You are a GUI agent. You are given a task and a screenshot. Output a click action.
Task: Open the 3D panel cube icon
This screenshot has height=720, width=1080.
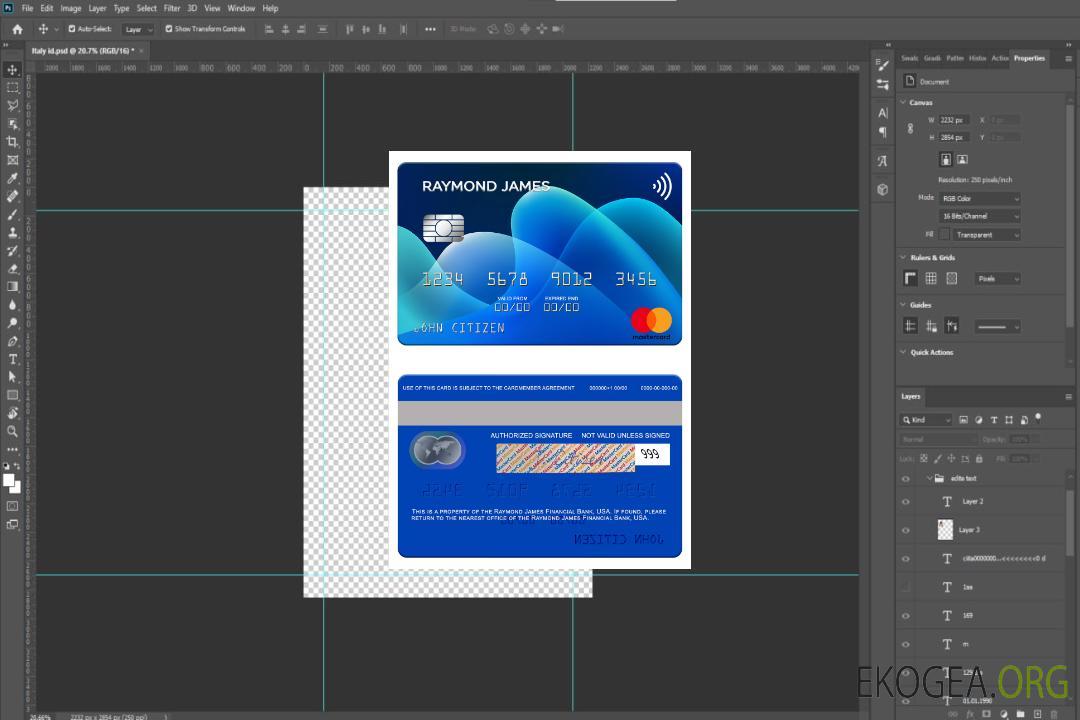[882, 189]
